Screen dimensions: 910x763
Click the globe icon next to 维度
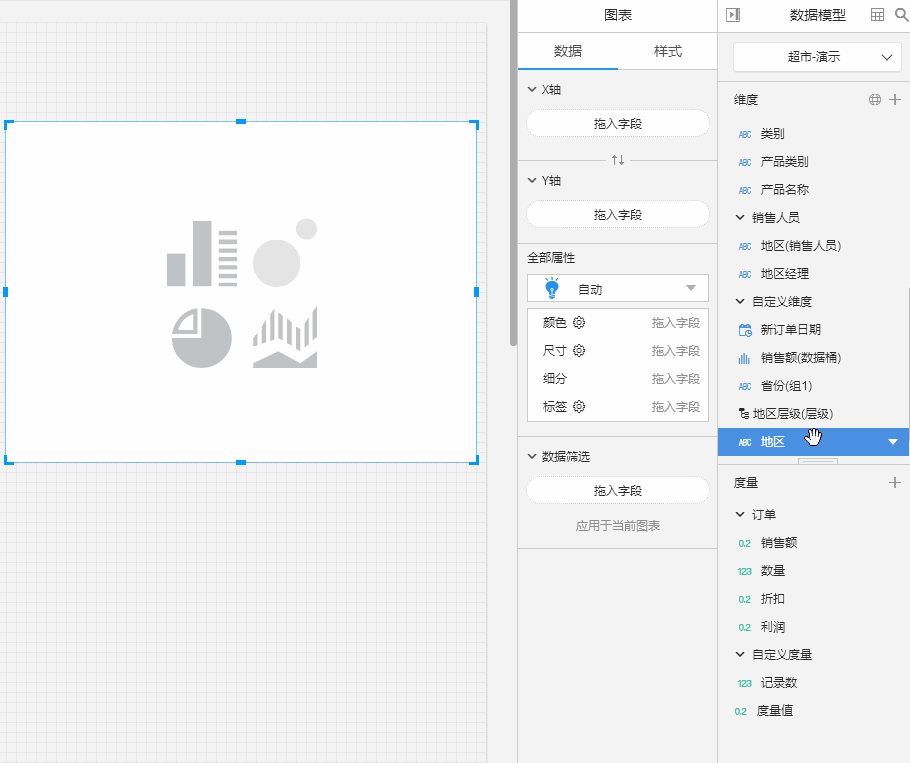tap(875, 100)
